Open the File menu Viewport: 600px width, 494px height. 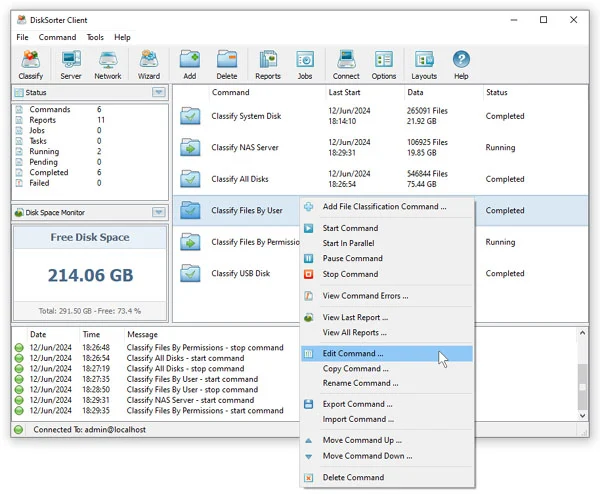pyautogui.click(x=22, y=37)
